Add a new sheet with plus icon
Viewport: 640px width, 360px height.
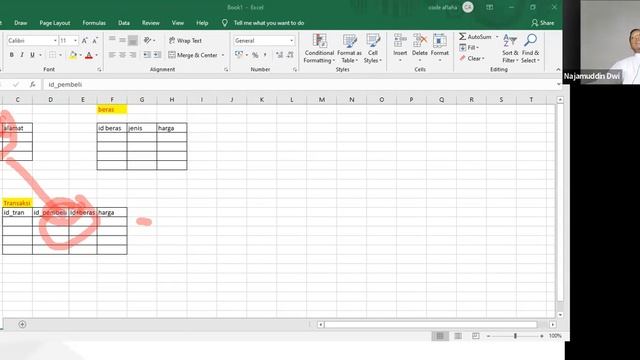pyautogui.click(x=22, y=324)
